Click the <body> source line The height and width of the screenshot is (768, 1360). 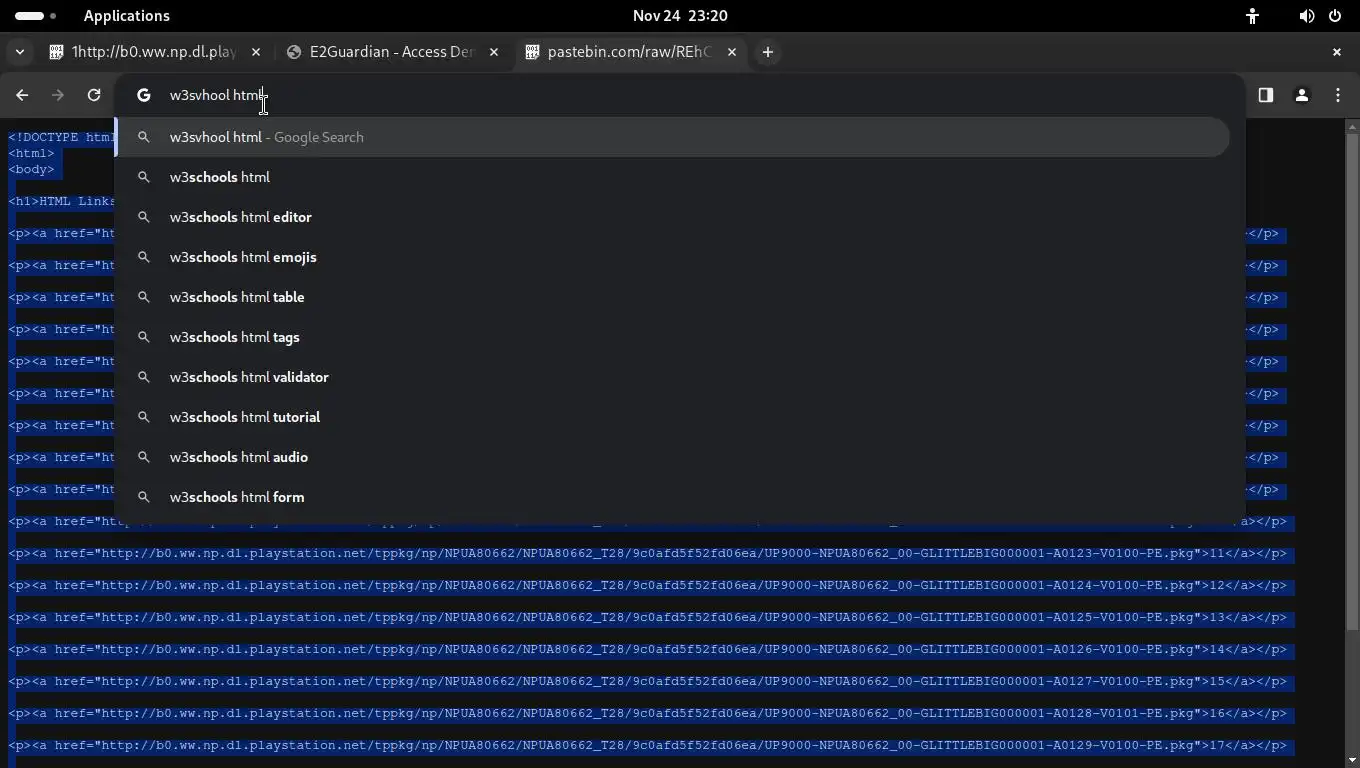coord(31,169)
